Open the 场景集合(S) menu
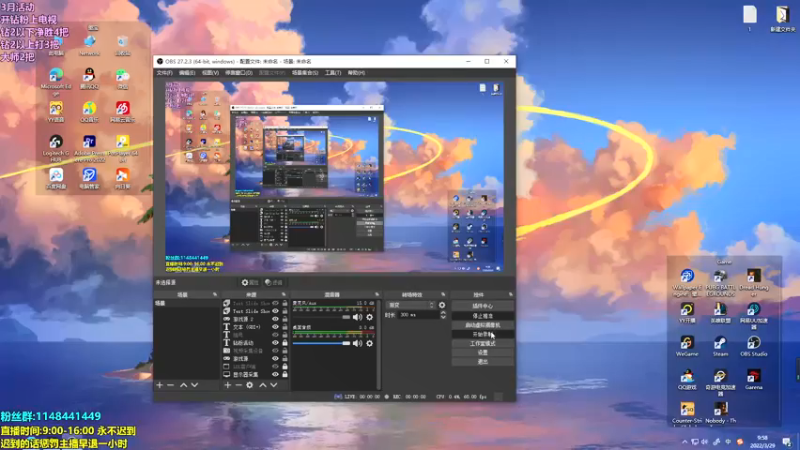This screenshot has width=800, height=450. coord(305,73)
